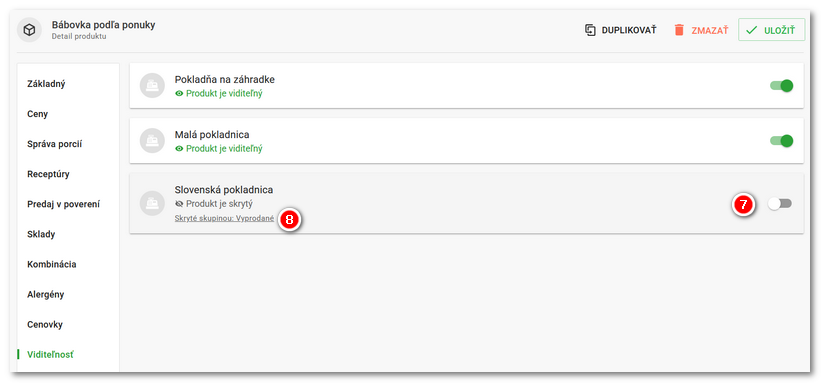Image resolution: width=821 pixels, height=383 pixels.
Task: Click the product box icon in header
Action: point(29,30)
